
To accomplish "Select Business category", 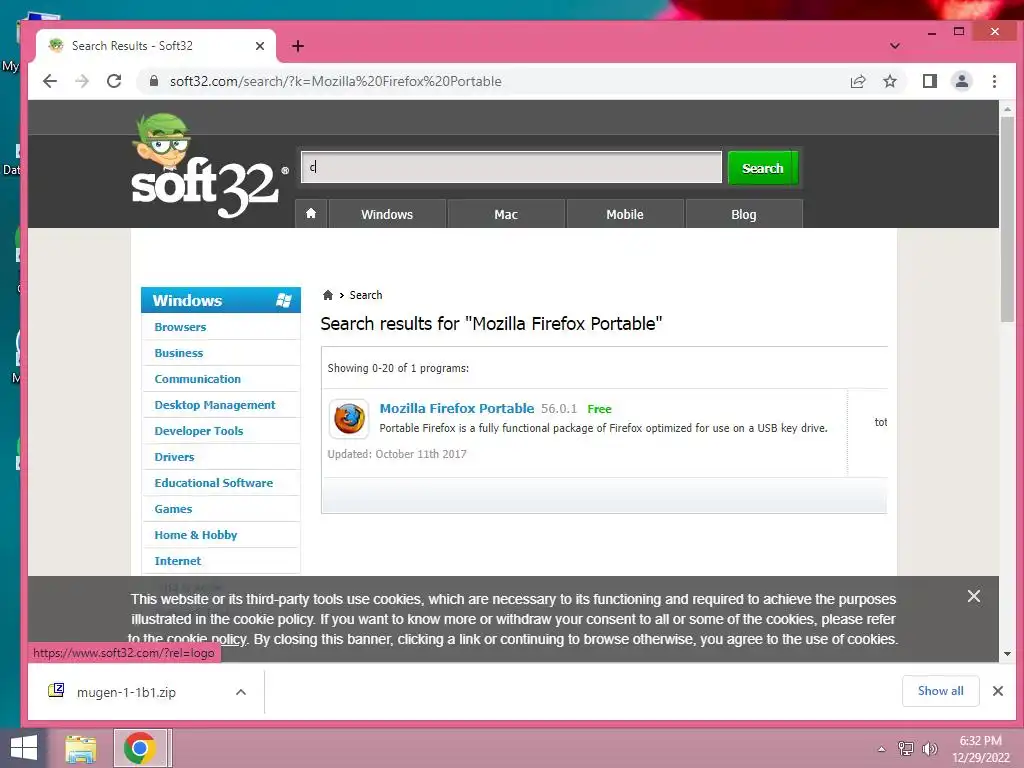I will (x=179, y=353).
